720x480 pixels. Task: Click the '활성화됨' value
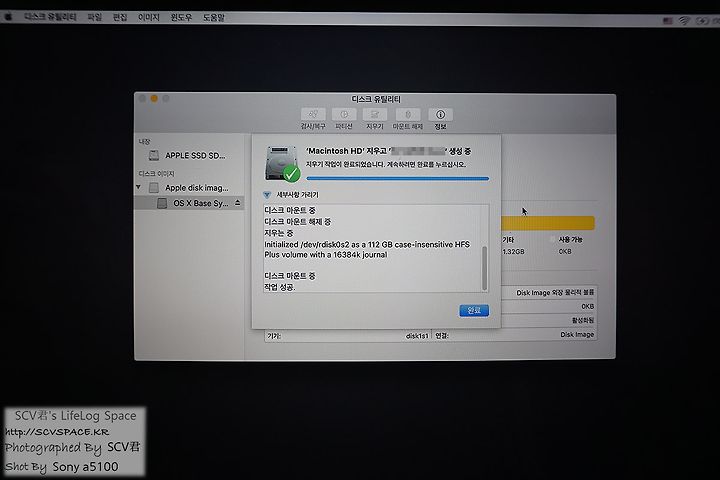point(582,320)
